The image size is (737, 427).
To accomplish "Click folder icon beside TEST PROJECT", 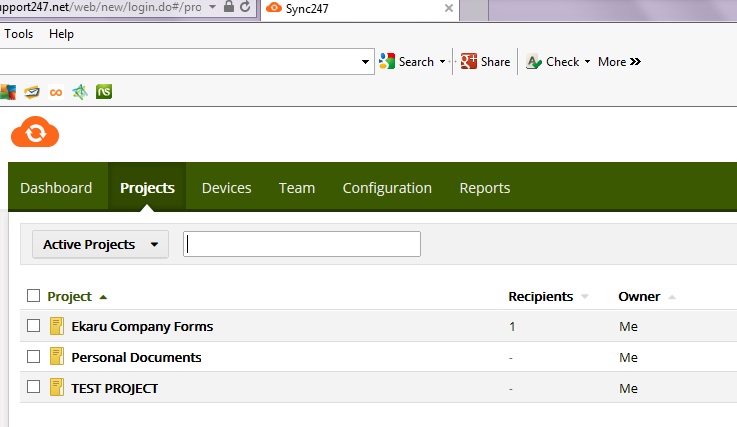I will 57,387.
